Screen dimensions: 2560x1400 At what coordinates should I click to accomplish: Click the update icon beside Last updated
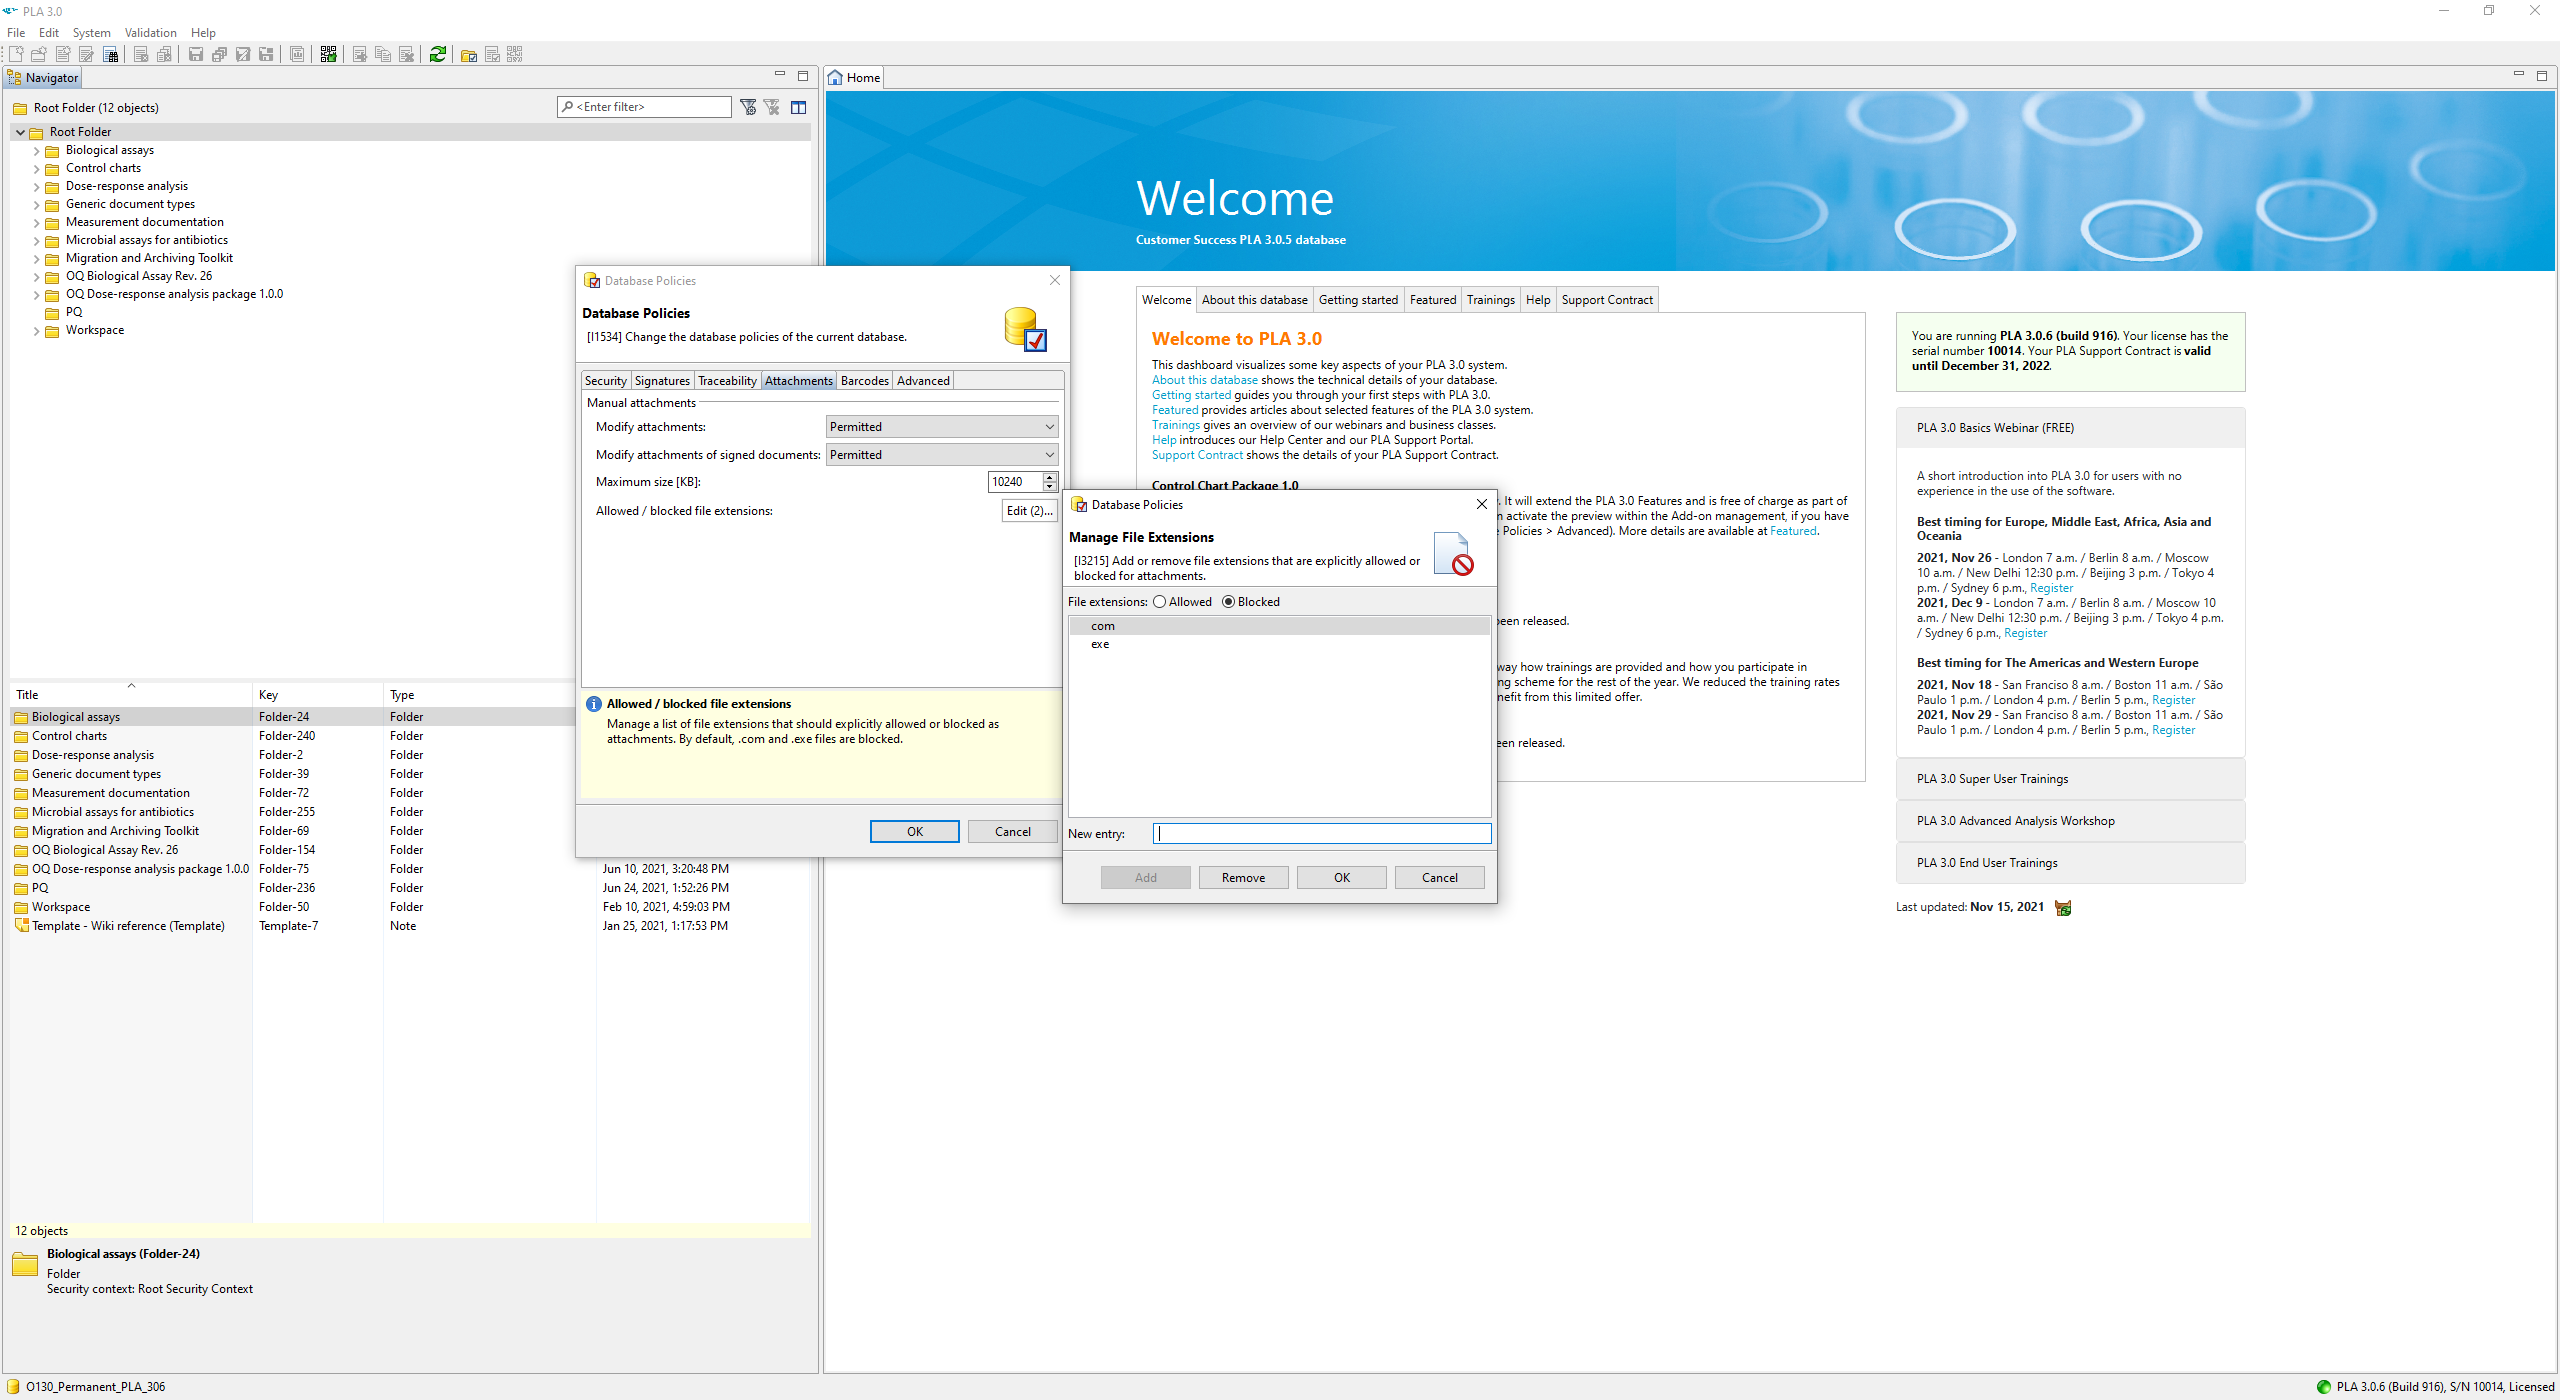(x=2063, y=907)
